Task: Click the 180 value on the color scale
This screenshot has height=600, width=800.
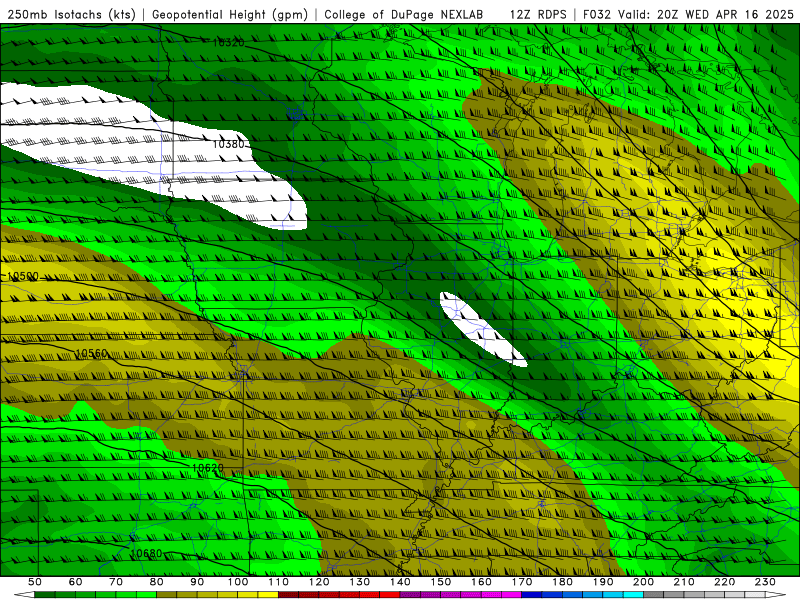Action: tap(562, 582)
